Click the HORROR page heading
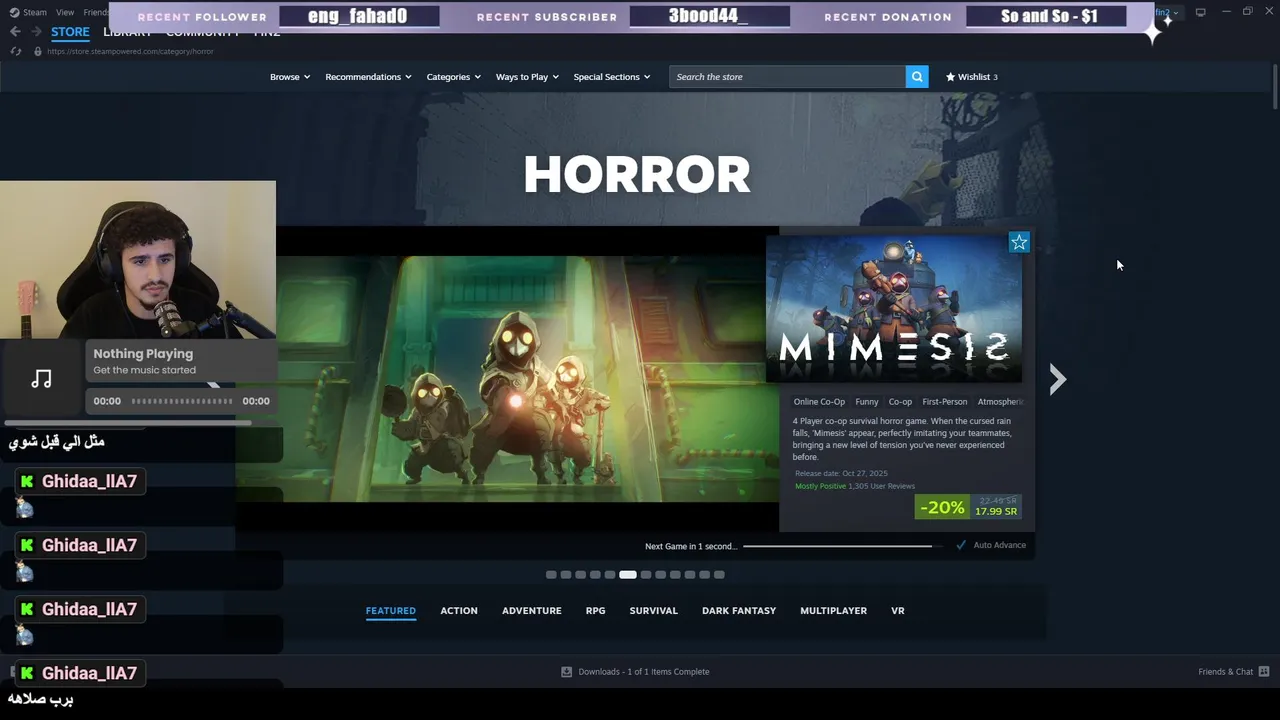This screenshot has height=720, width=1280. [x=637, y=175]
